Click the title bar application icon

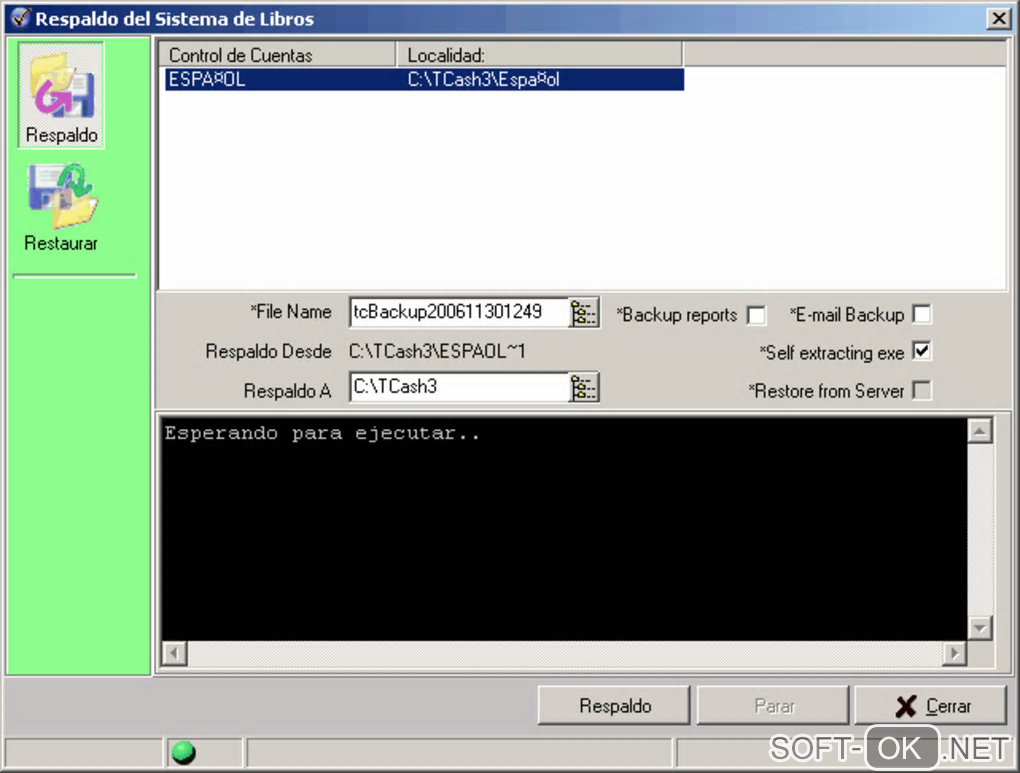pyautogui.click(x=20, y=18)
